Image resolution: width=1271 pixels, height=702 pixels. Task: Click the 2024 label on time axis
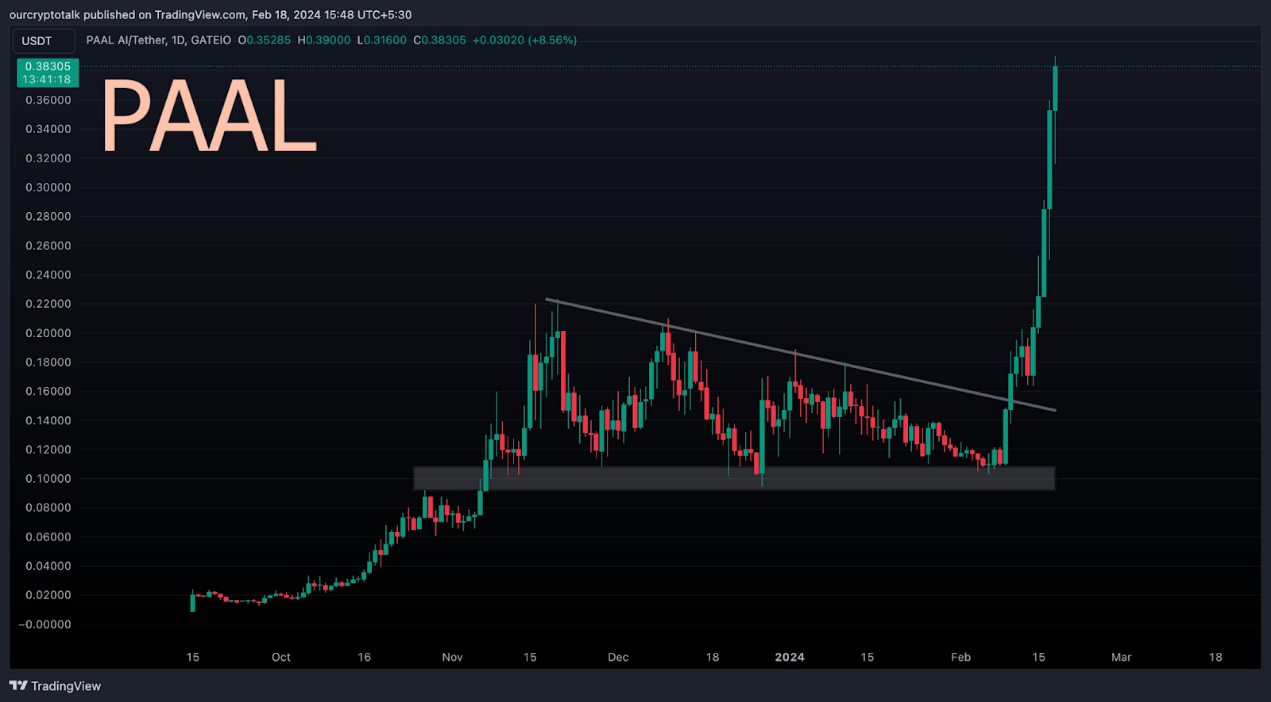tap(789, 657)
